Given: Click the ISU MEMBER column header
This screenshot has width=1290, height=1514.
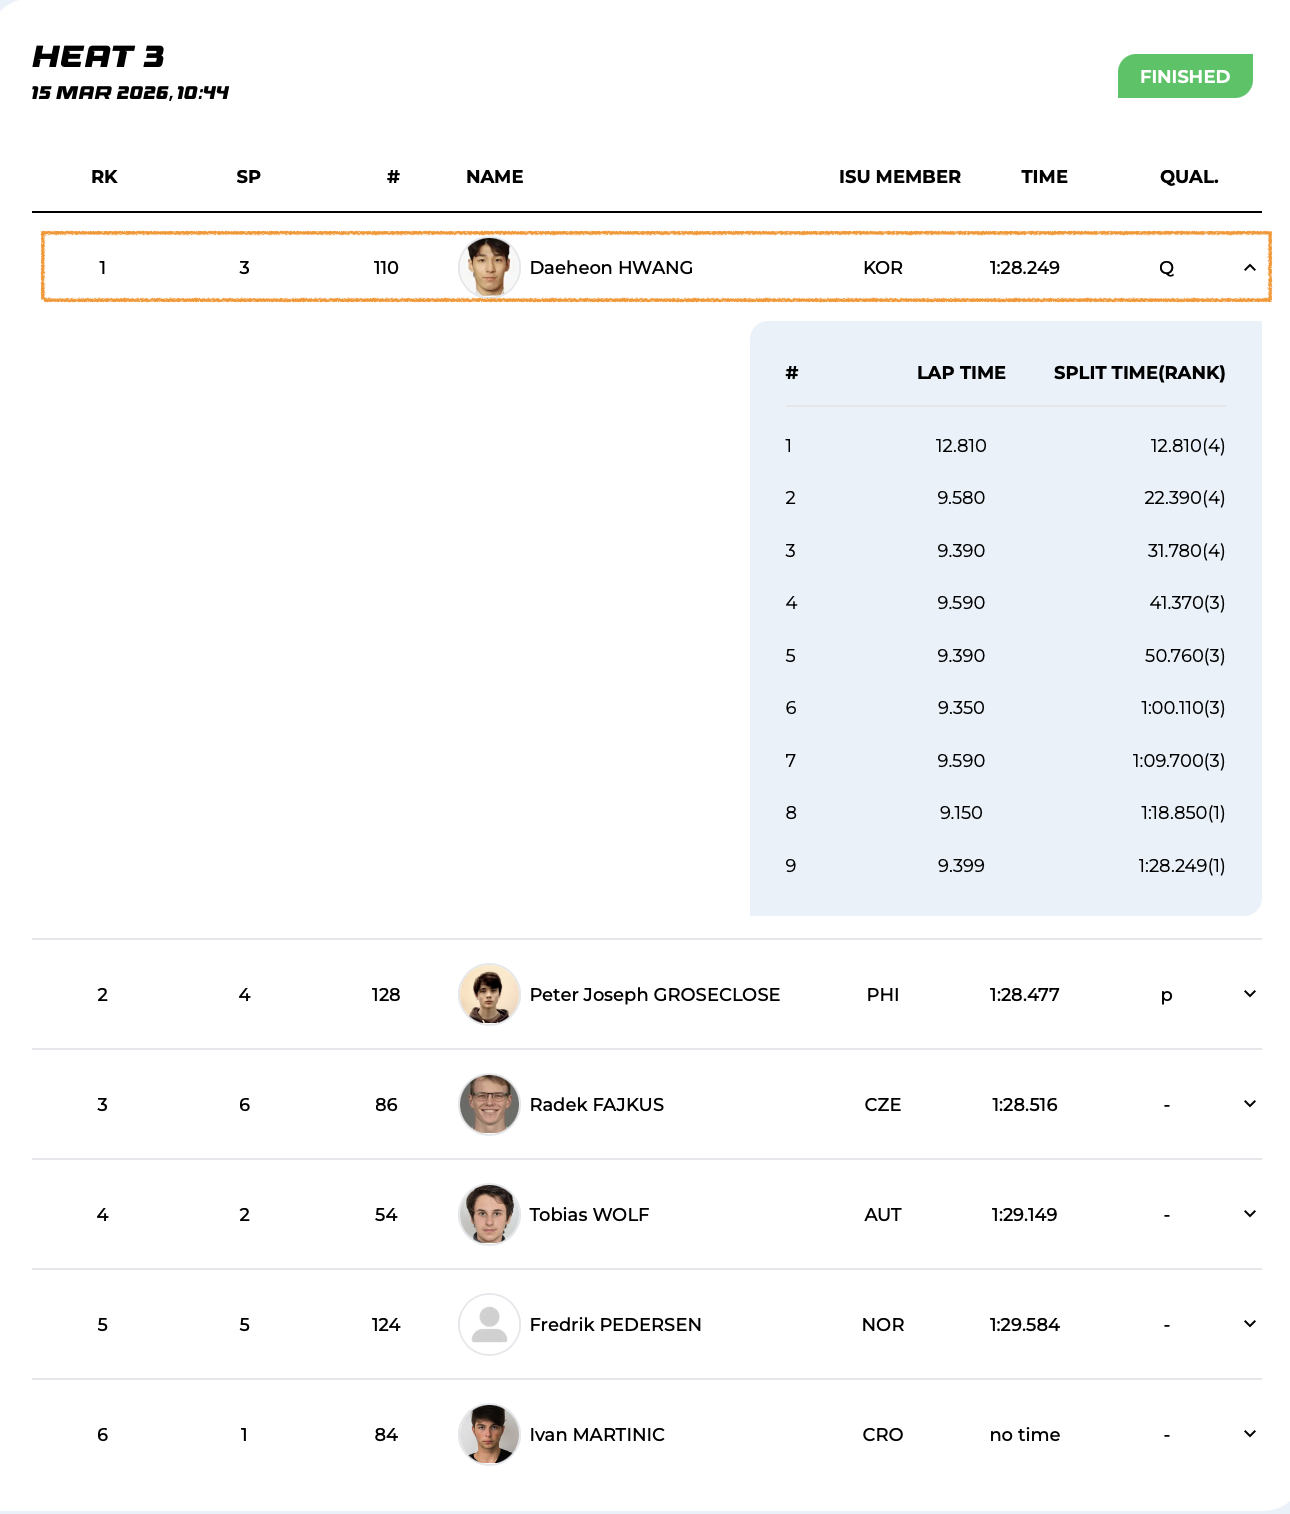Looking at the screenshot, I should [899, 177].
